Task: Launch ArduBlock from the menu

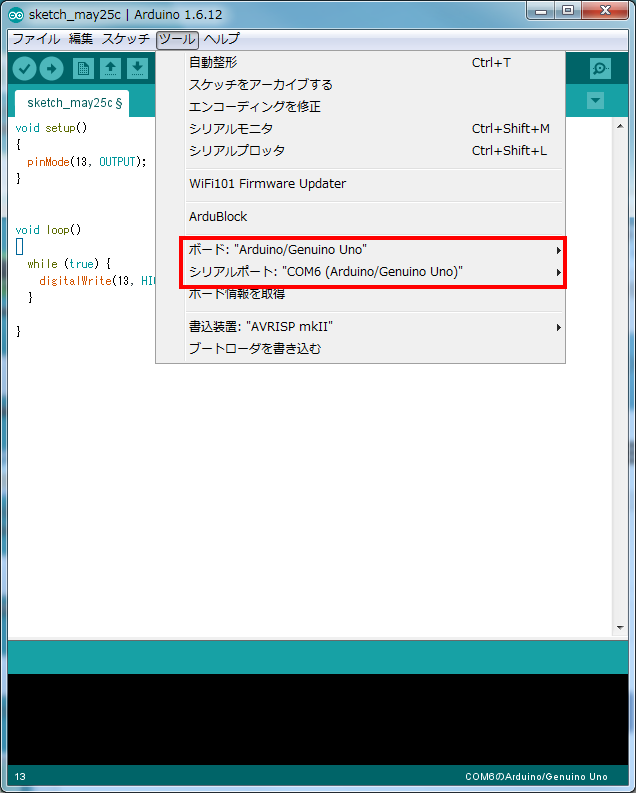Action: click(x=218, y=217)
